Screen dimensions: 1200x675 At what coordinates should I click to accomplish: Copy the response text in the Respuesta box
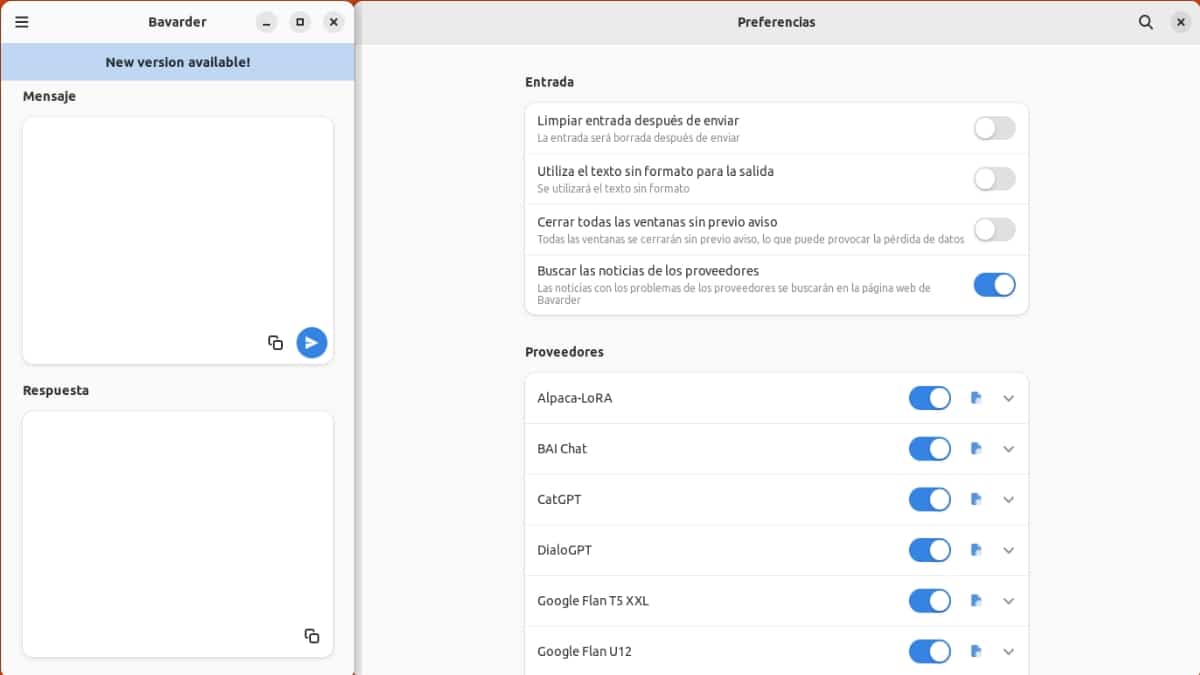point(312,636)
